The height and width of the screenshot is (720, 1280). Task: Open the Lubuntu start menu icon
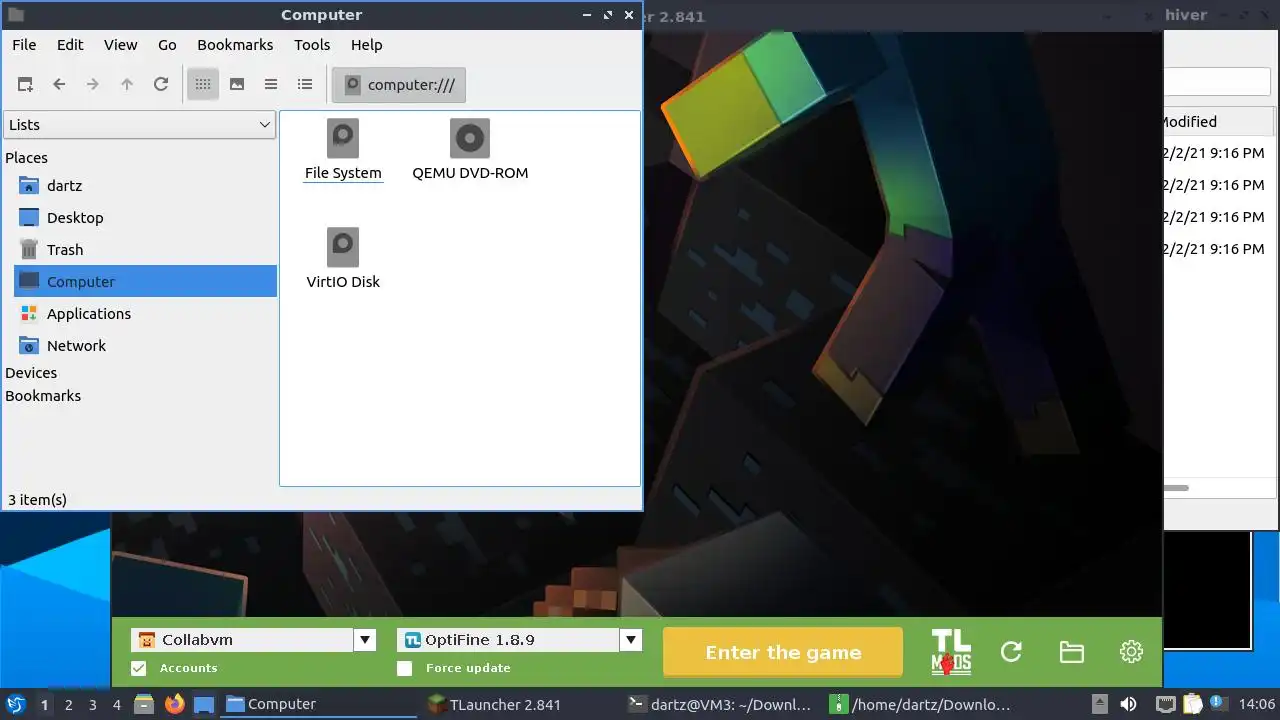[x=15, y=704]
